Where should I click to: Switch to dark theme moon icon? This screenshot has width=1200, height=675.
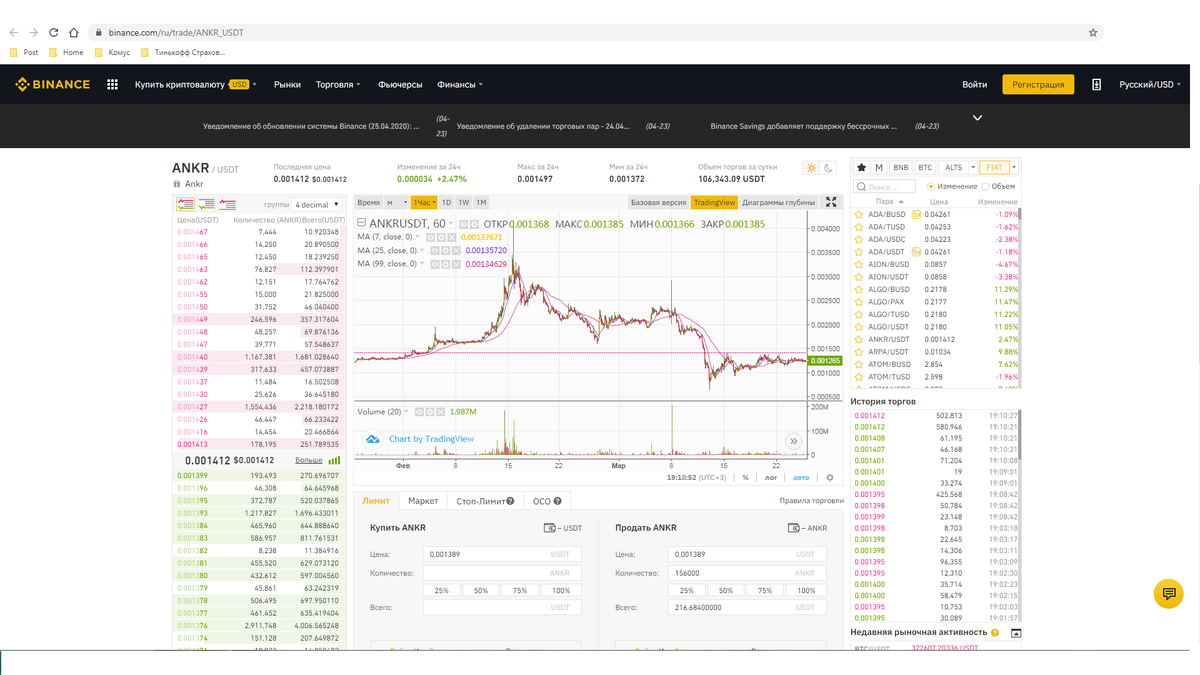[829, 168]
